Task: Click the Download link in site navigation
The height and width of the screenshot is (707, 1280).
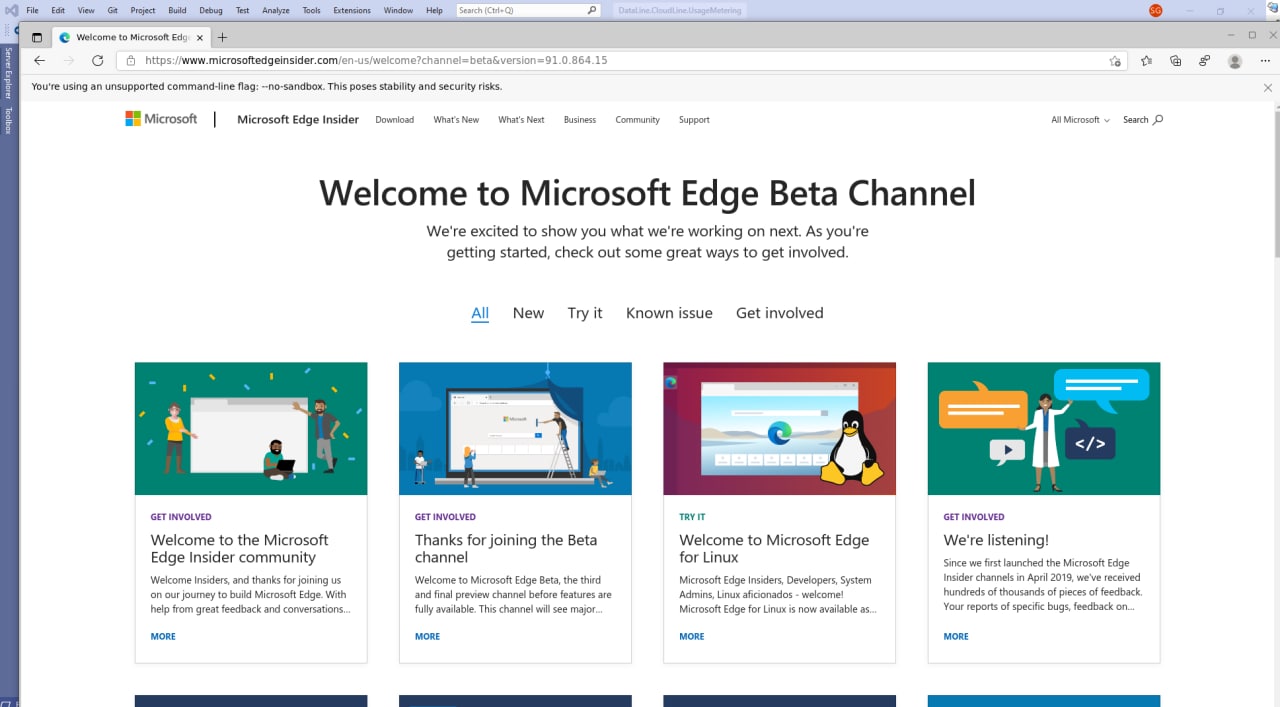Action: pos(394,120)
